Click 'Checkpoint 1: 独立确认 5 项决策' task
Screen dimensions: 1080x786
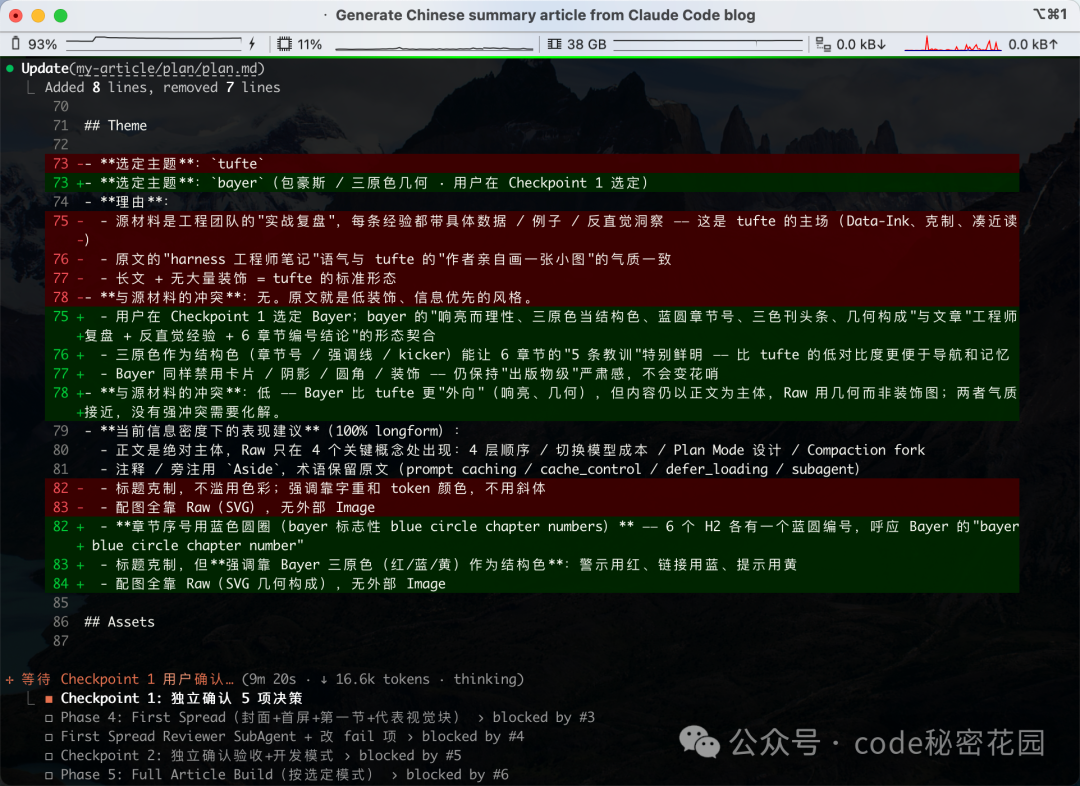[181, 699]
